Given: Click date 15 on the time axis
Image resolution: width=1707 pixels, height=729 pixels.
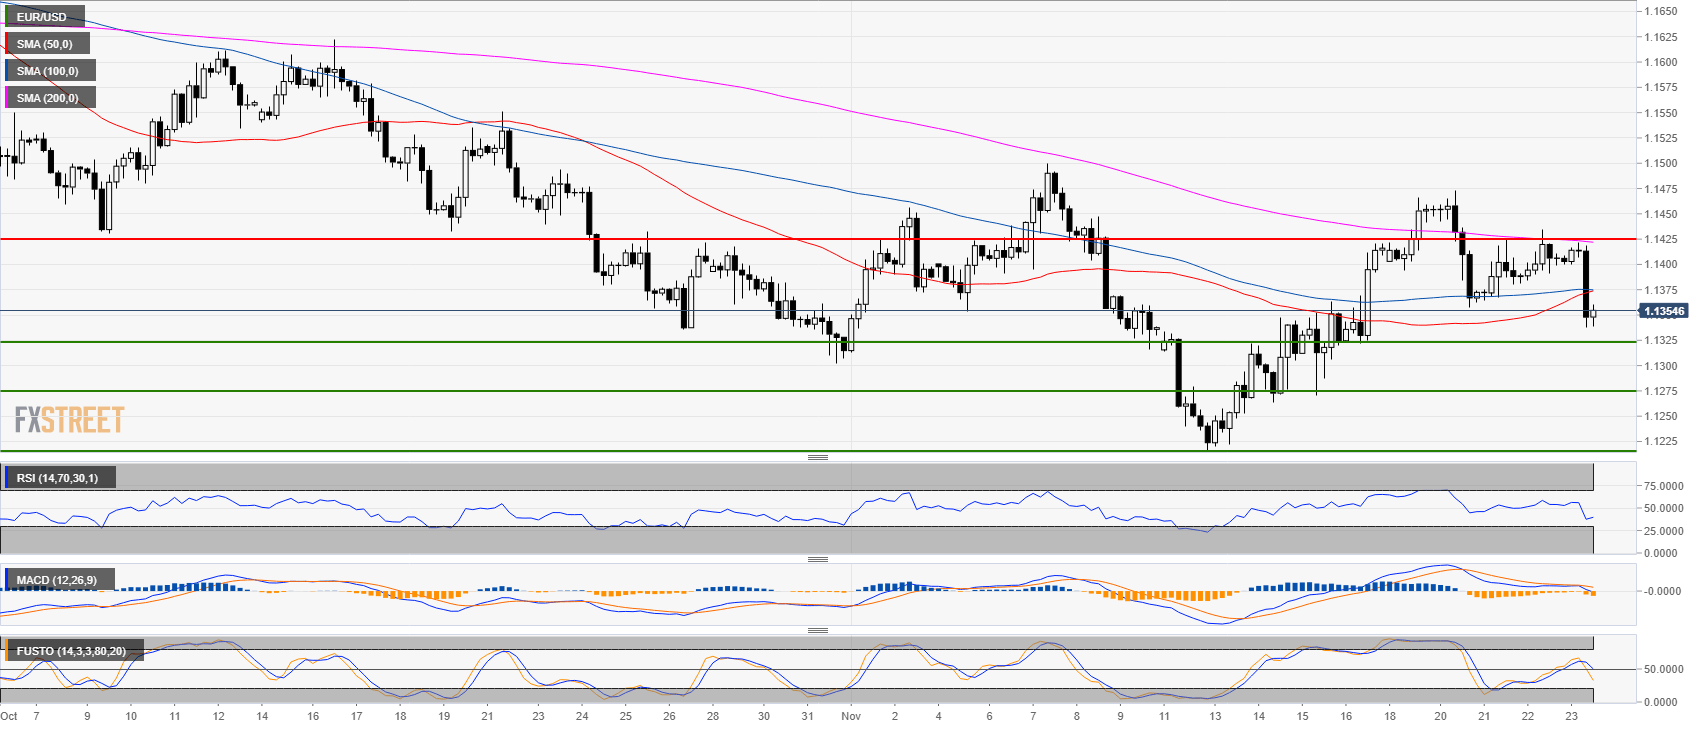Looking at the screenshot, I should tap(1302, 716).
